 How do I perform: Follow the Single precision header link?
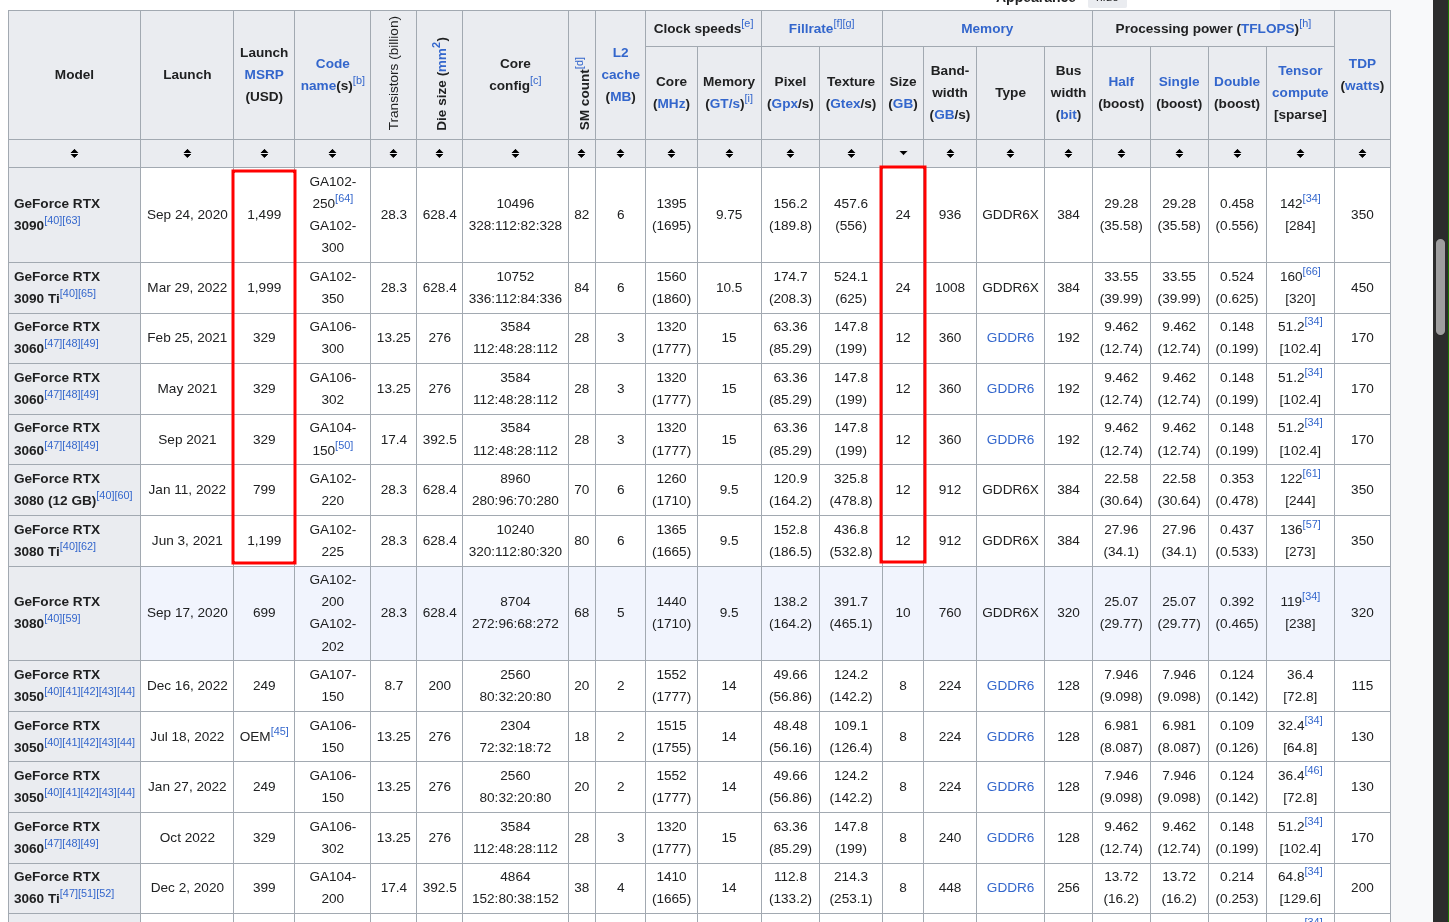tap(1179, 82)
